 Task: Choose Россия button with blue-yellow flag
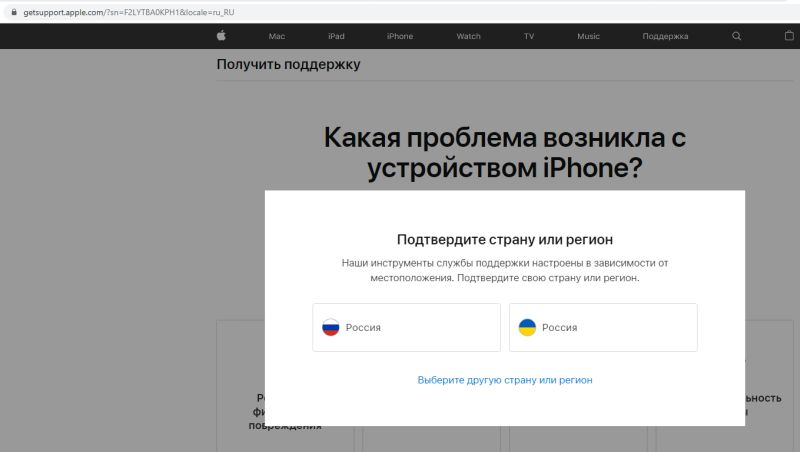pyautogui.click(x=603, y=328)
